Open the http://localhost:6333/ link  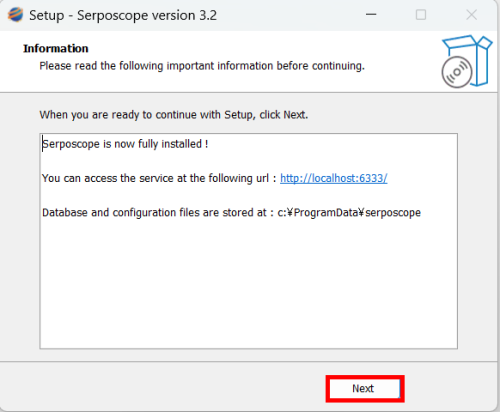point(333,178)
